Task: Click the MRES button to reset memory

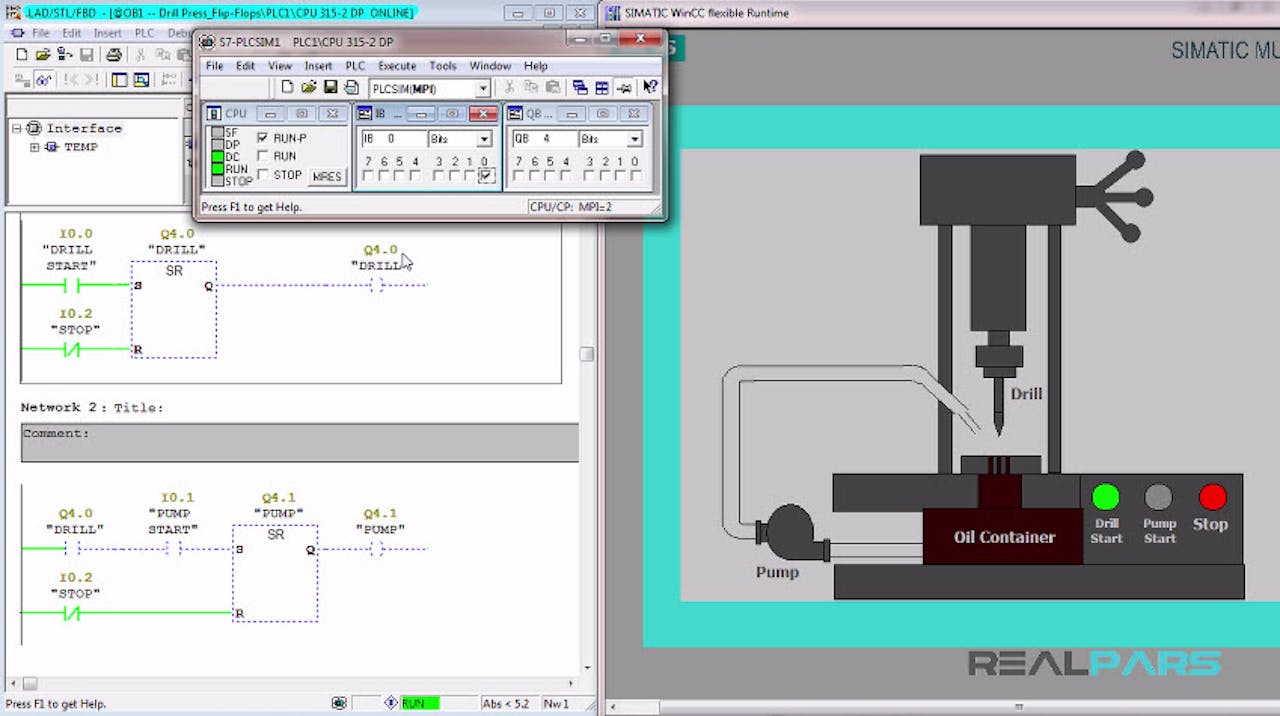Action: (x=328, y=175)
